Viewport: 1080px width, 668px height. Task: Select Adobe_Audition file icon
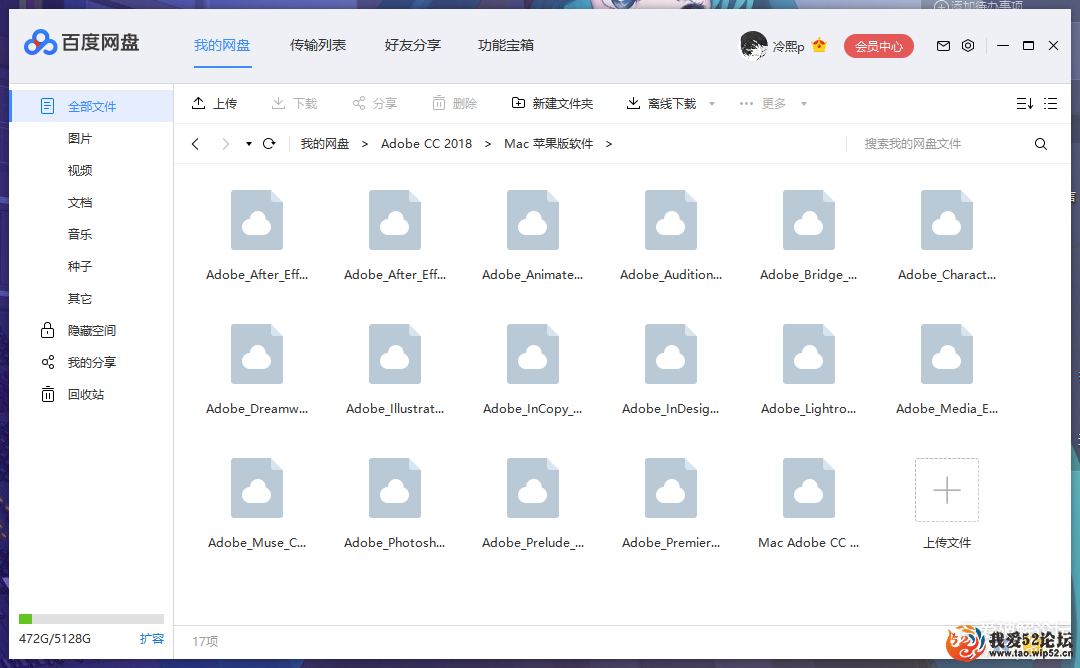pos(671,220)
